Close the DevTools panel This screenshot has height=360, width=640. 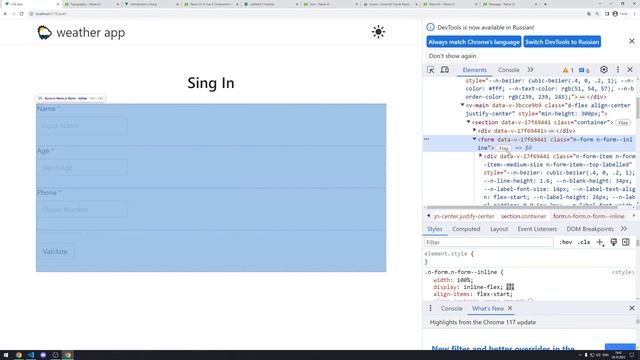(x=630, y=70)
